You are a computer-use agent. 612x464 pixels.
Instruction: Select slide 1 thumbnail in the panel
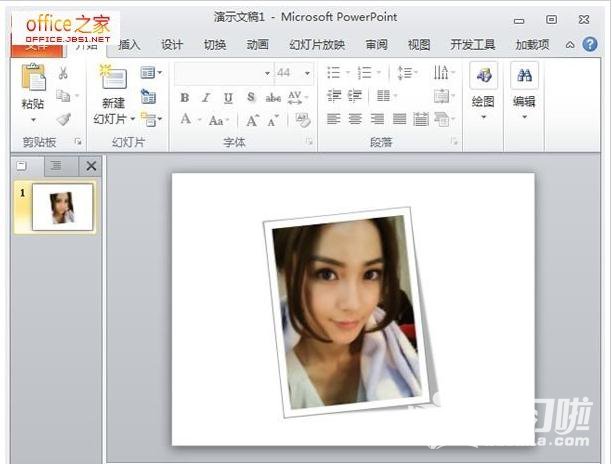click(x=62, y=207)
